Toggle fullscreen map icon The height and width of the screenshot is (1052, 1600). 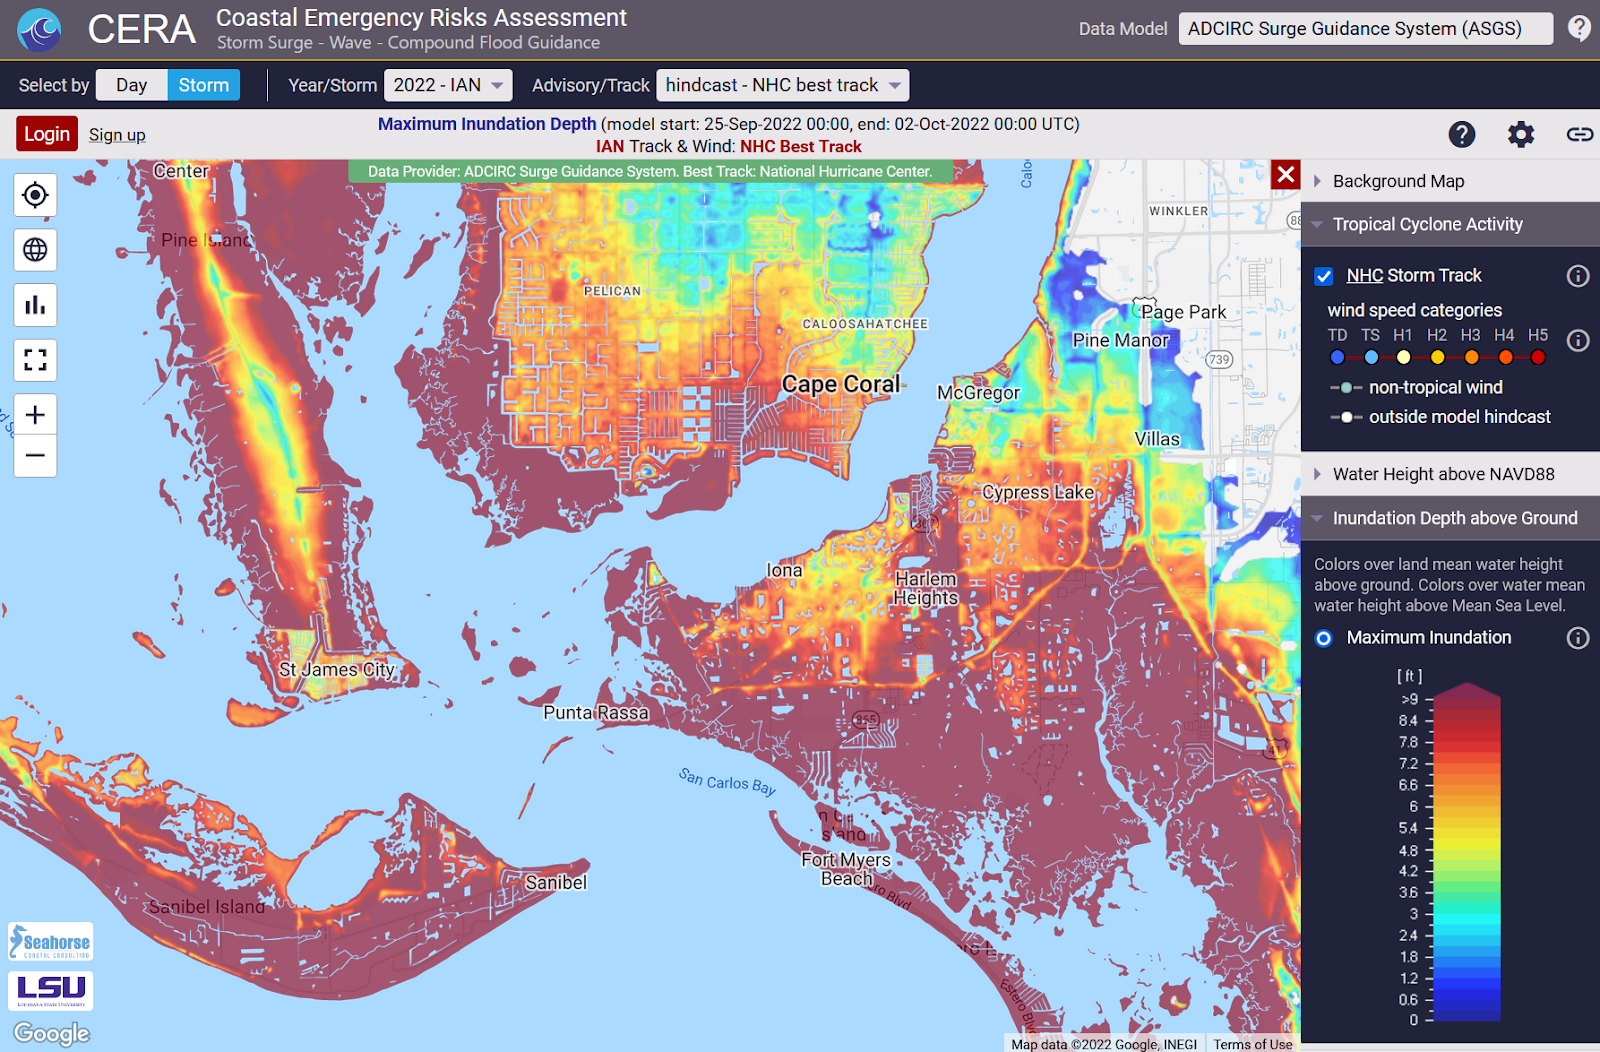coord(35,360)
